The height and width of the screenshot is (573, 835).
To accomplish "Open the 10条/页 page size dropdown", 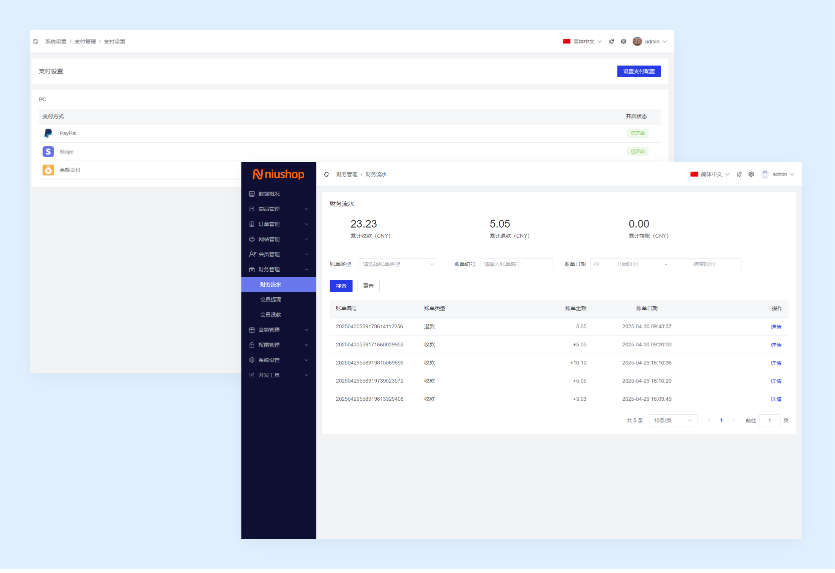I will tap(672, 421).
